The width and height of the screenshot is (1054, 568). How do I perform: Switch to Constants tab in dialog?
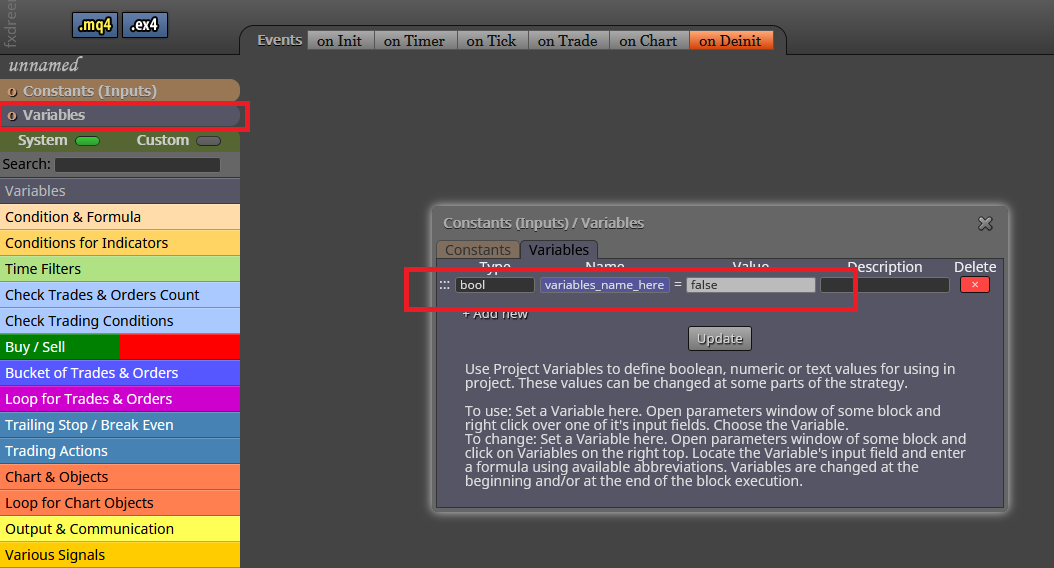pyautogui.click(x=477, y=249)
